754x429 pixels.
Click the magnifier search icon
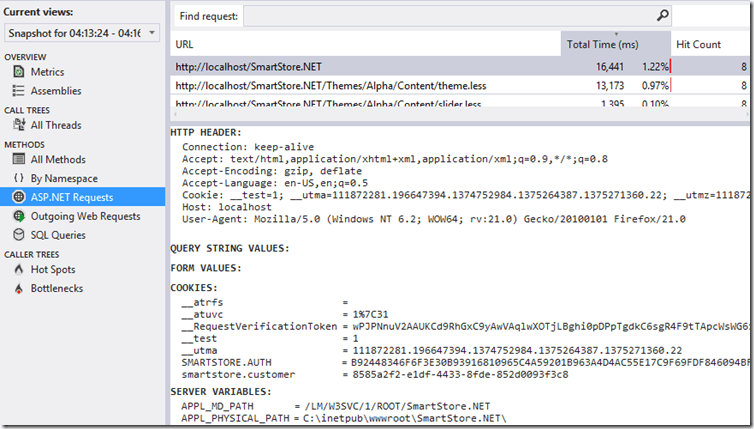tap(663, 16)
